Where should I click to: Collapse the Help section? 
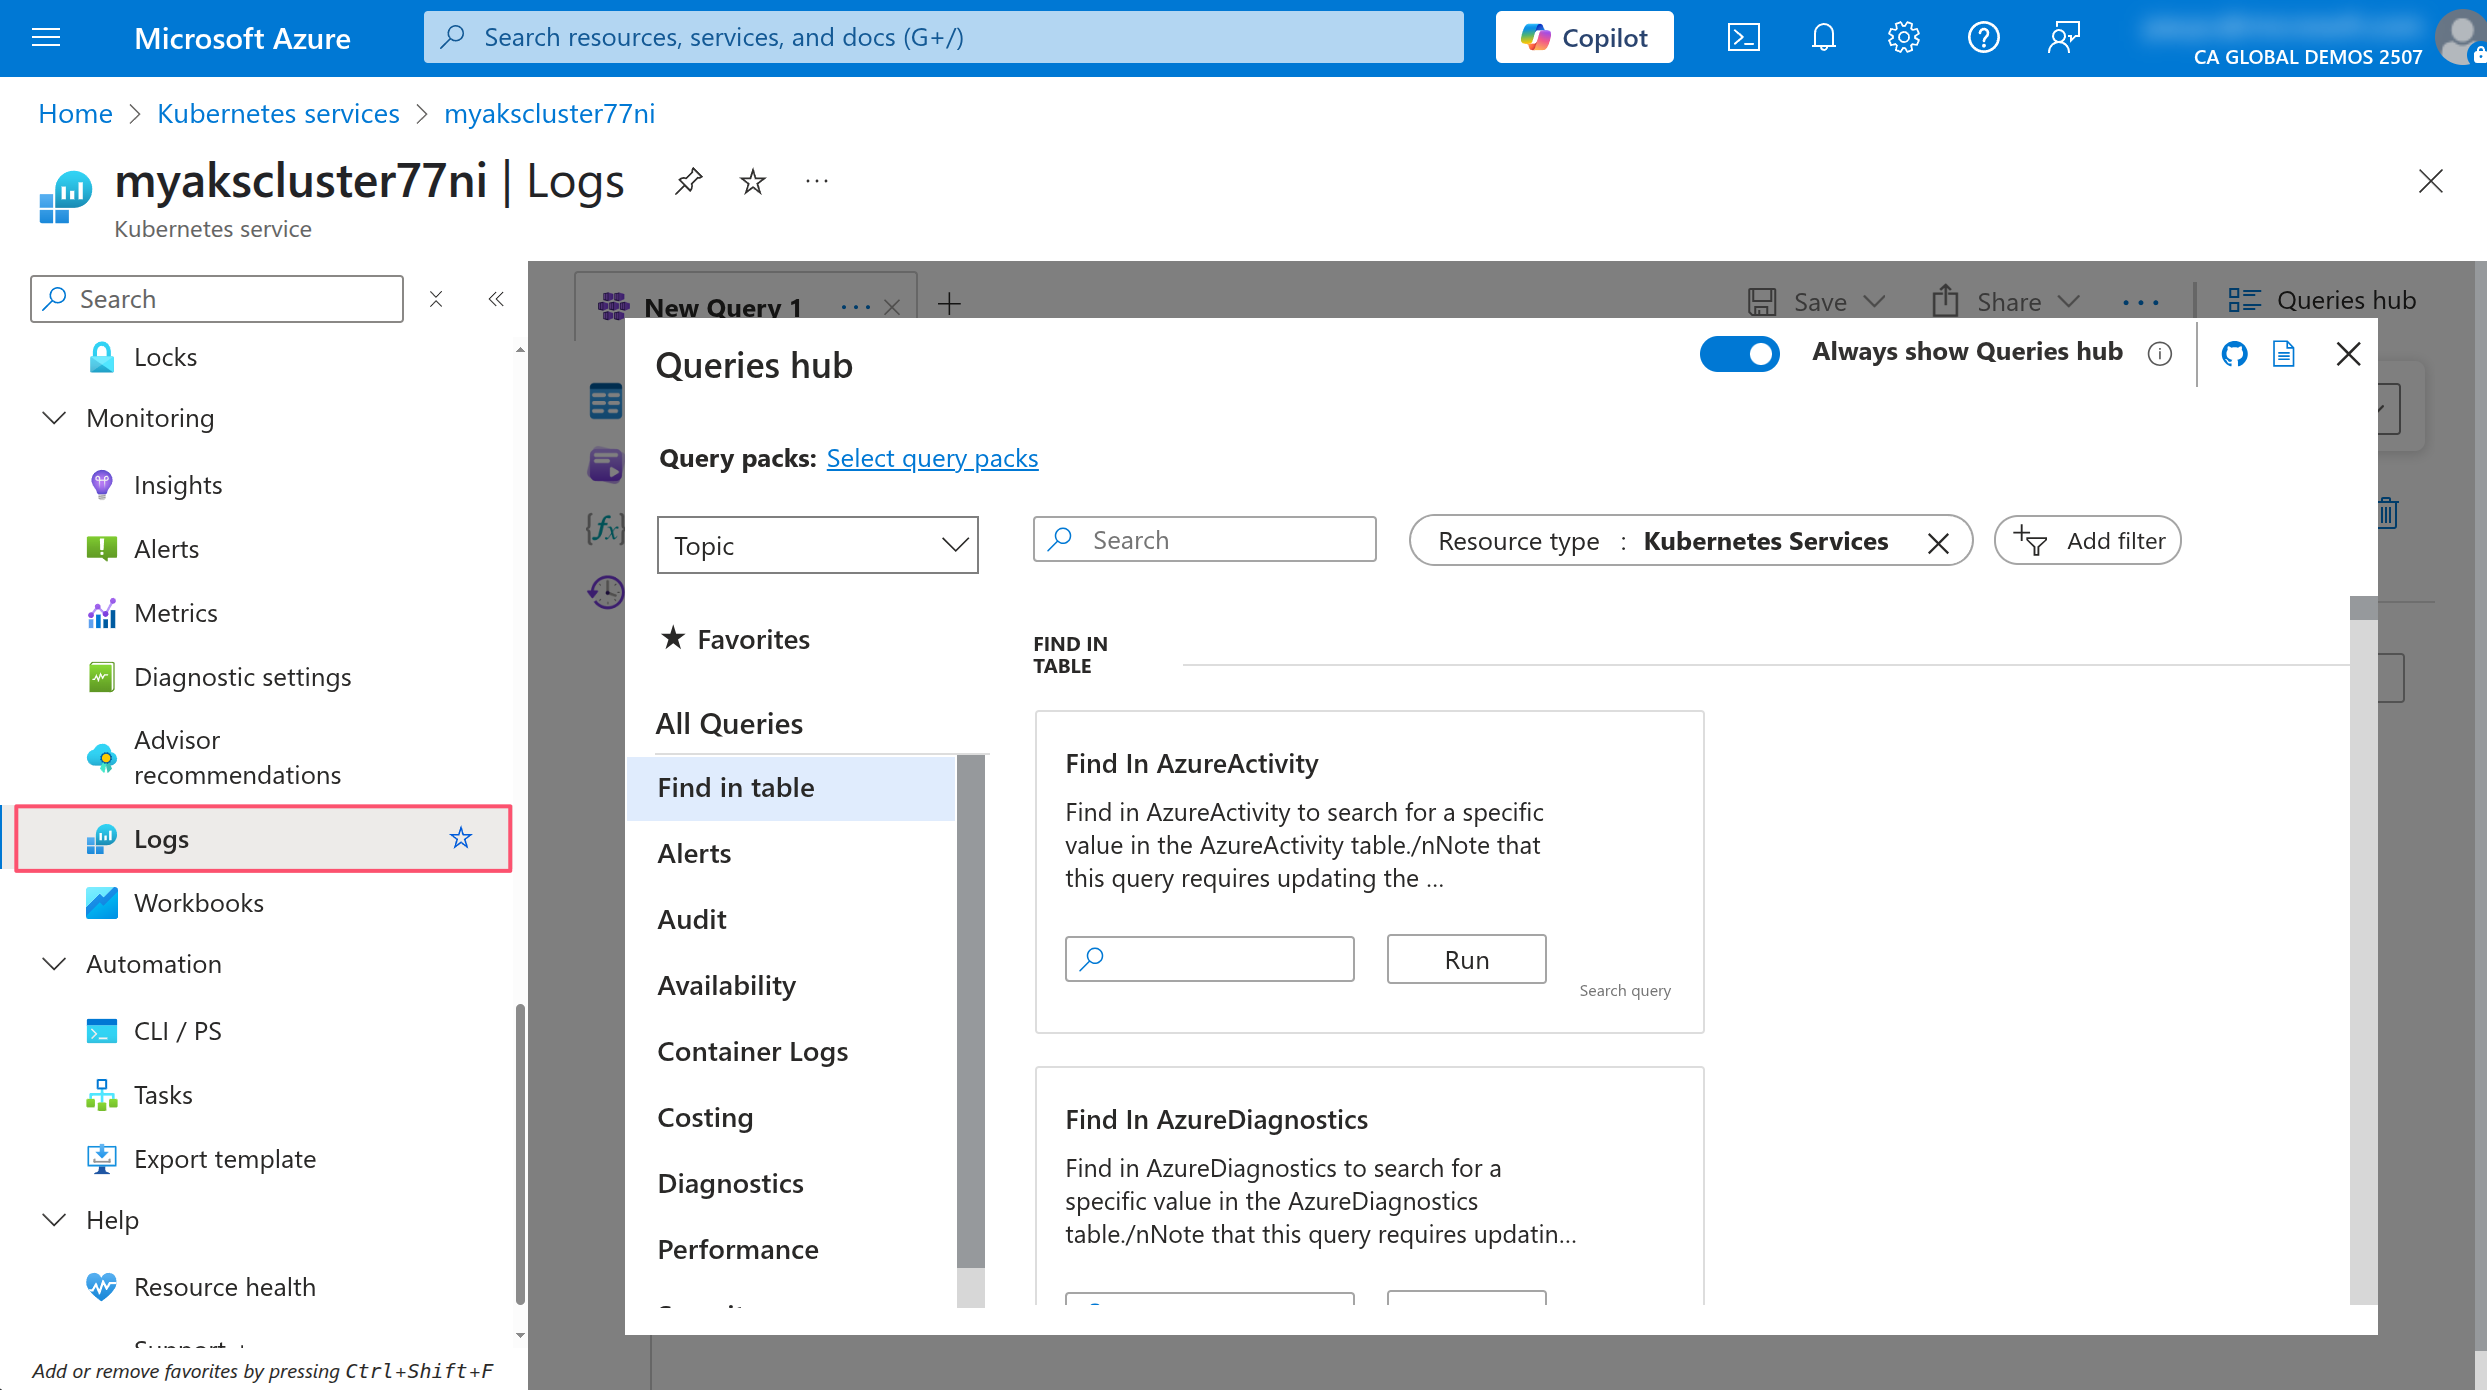coord(54,1220)
